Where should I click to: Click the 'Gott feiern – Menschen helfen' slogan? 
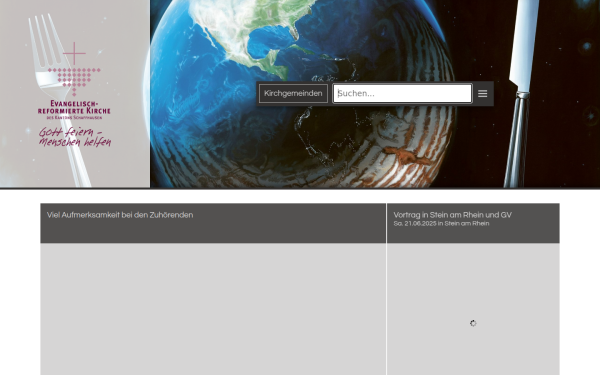[x=75, y=137]
